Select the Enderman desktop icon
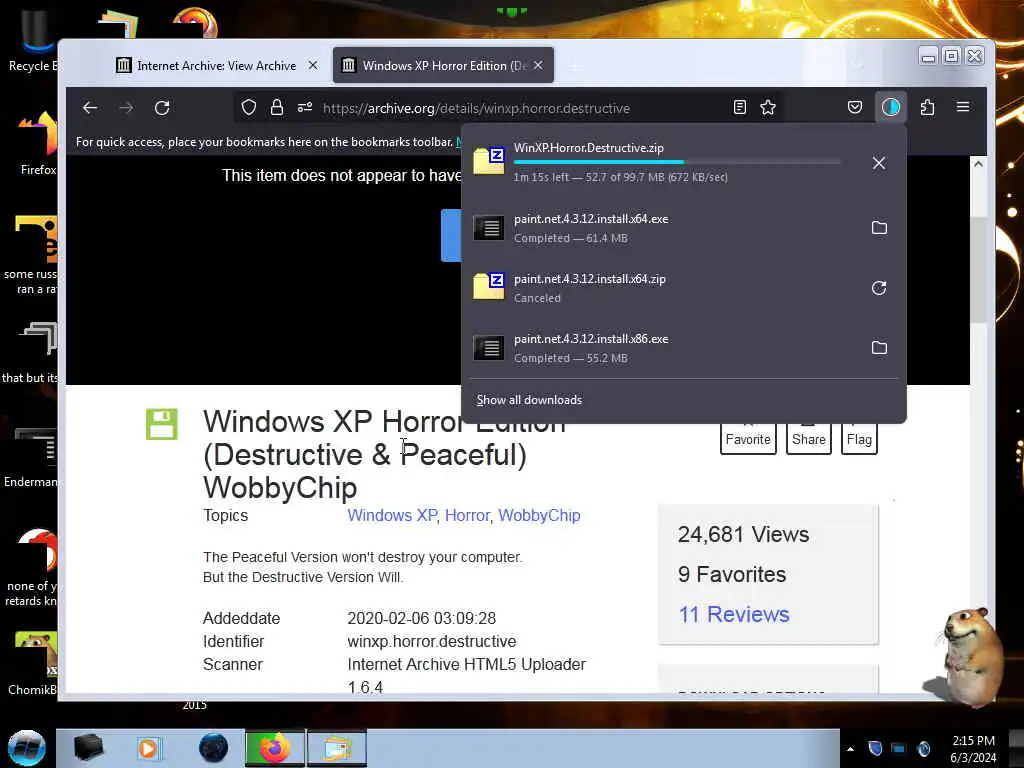This screenshot has width=1024, height=768. [x=31, y=457]
